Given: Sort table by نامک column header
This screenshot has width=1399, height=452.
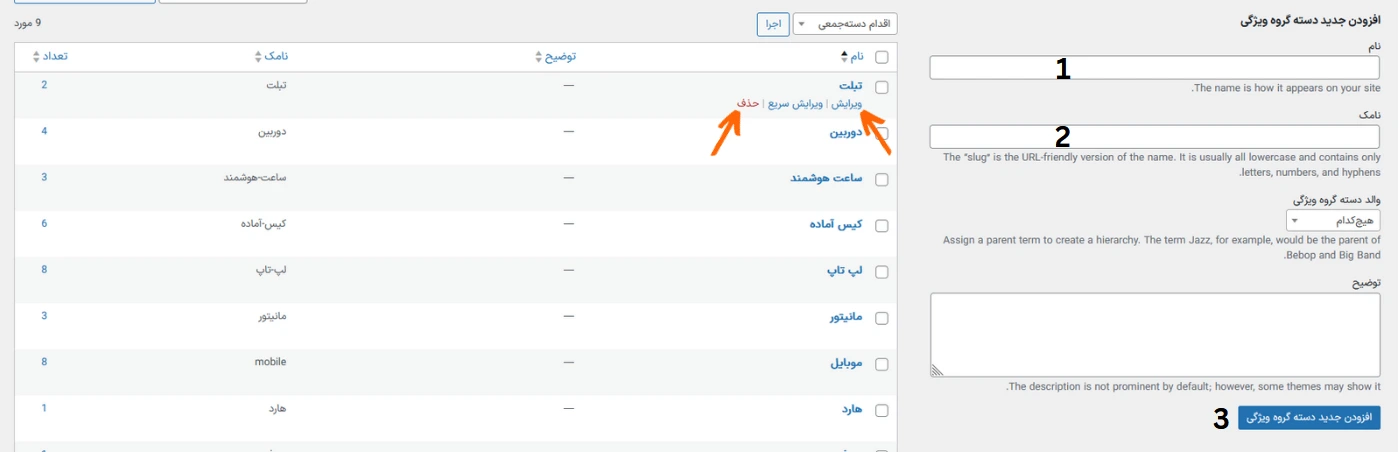Looking at the screenshot, I should click(271, 57).
